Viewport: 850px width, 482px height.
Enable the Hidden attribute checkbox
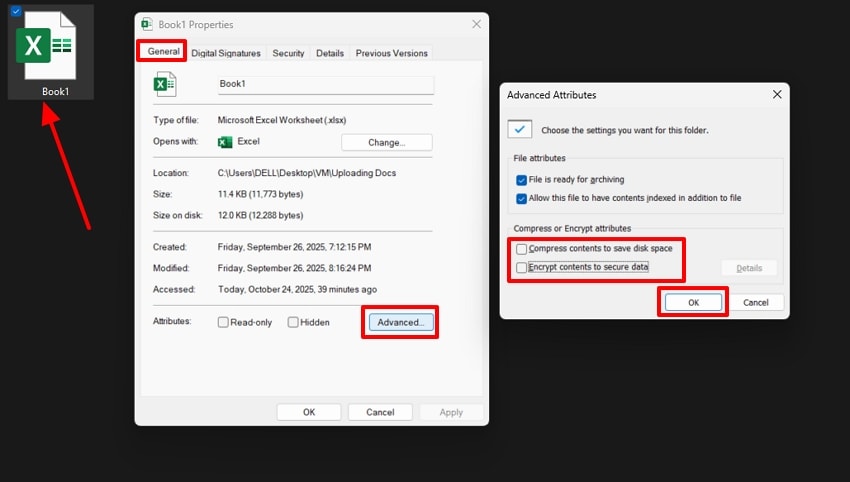[x=293, y=322]
